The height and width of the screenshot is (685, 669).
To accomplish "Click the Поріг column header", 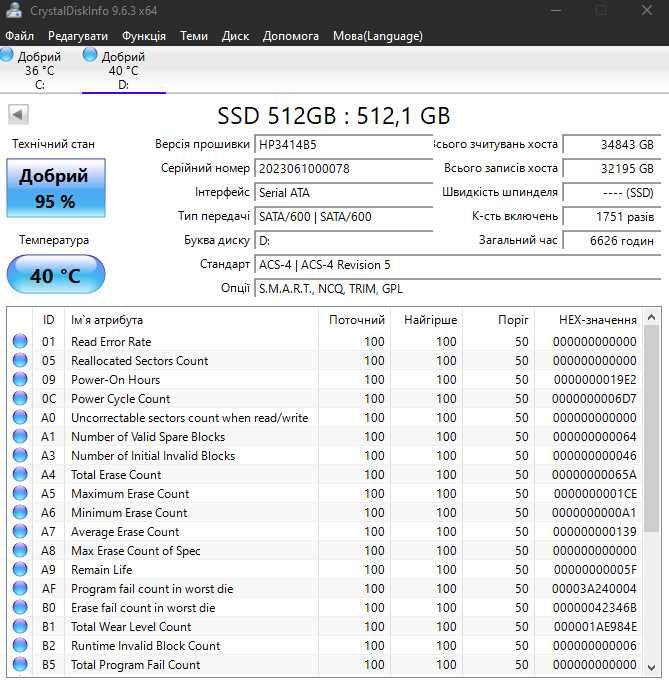I will (x=499, y=320).
